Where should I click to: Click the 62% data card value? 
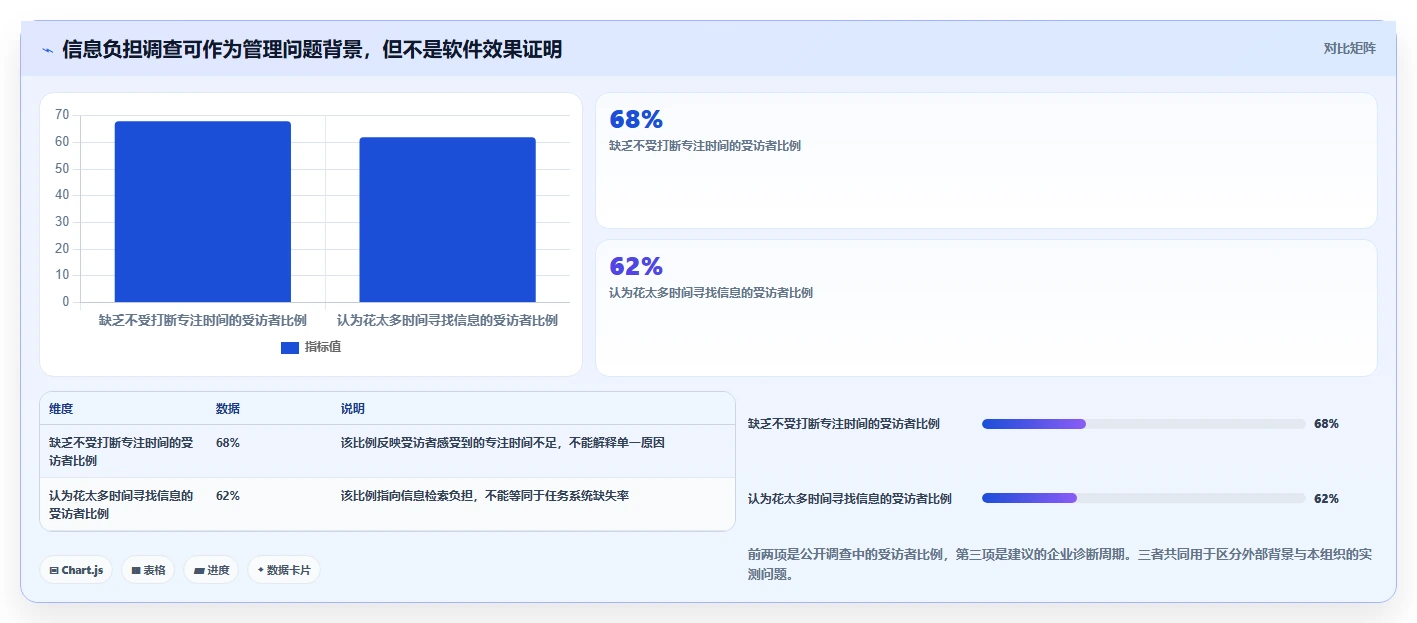tap(636, 267)
